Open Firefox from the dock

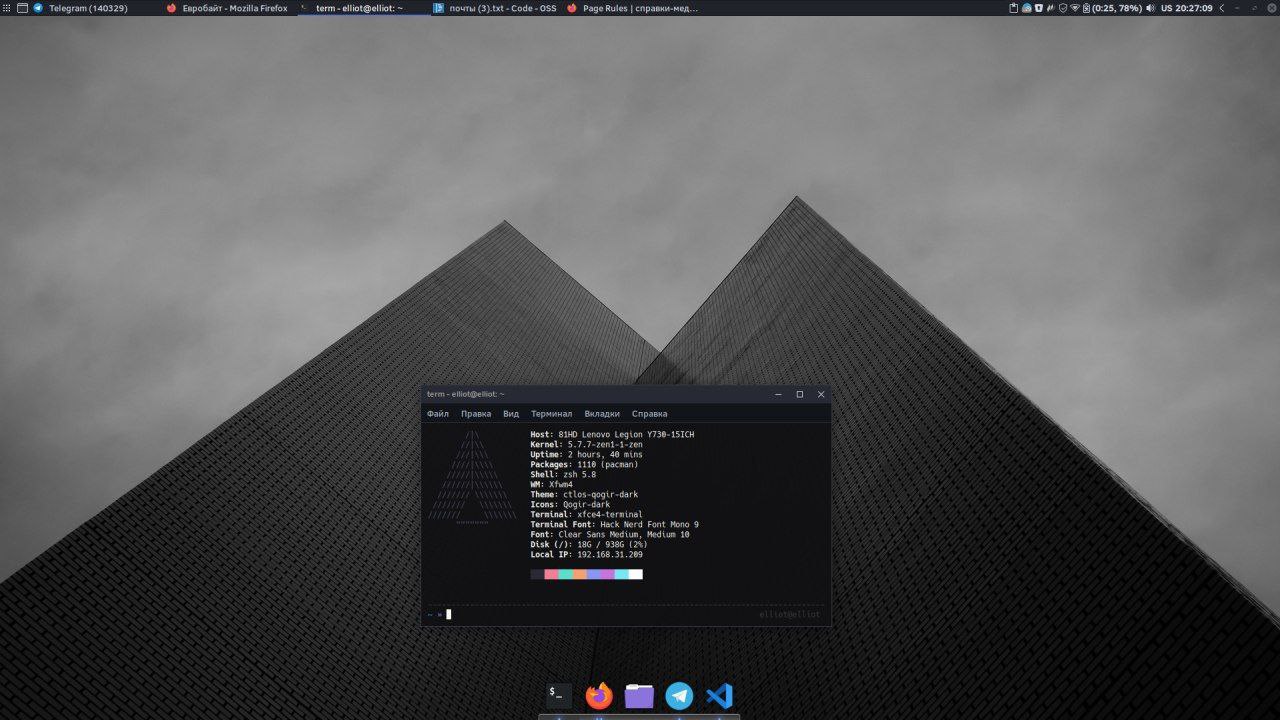pyautogui.click(x=599, y=695)
